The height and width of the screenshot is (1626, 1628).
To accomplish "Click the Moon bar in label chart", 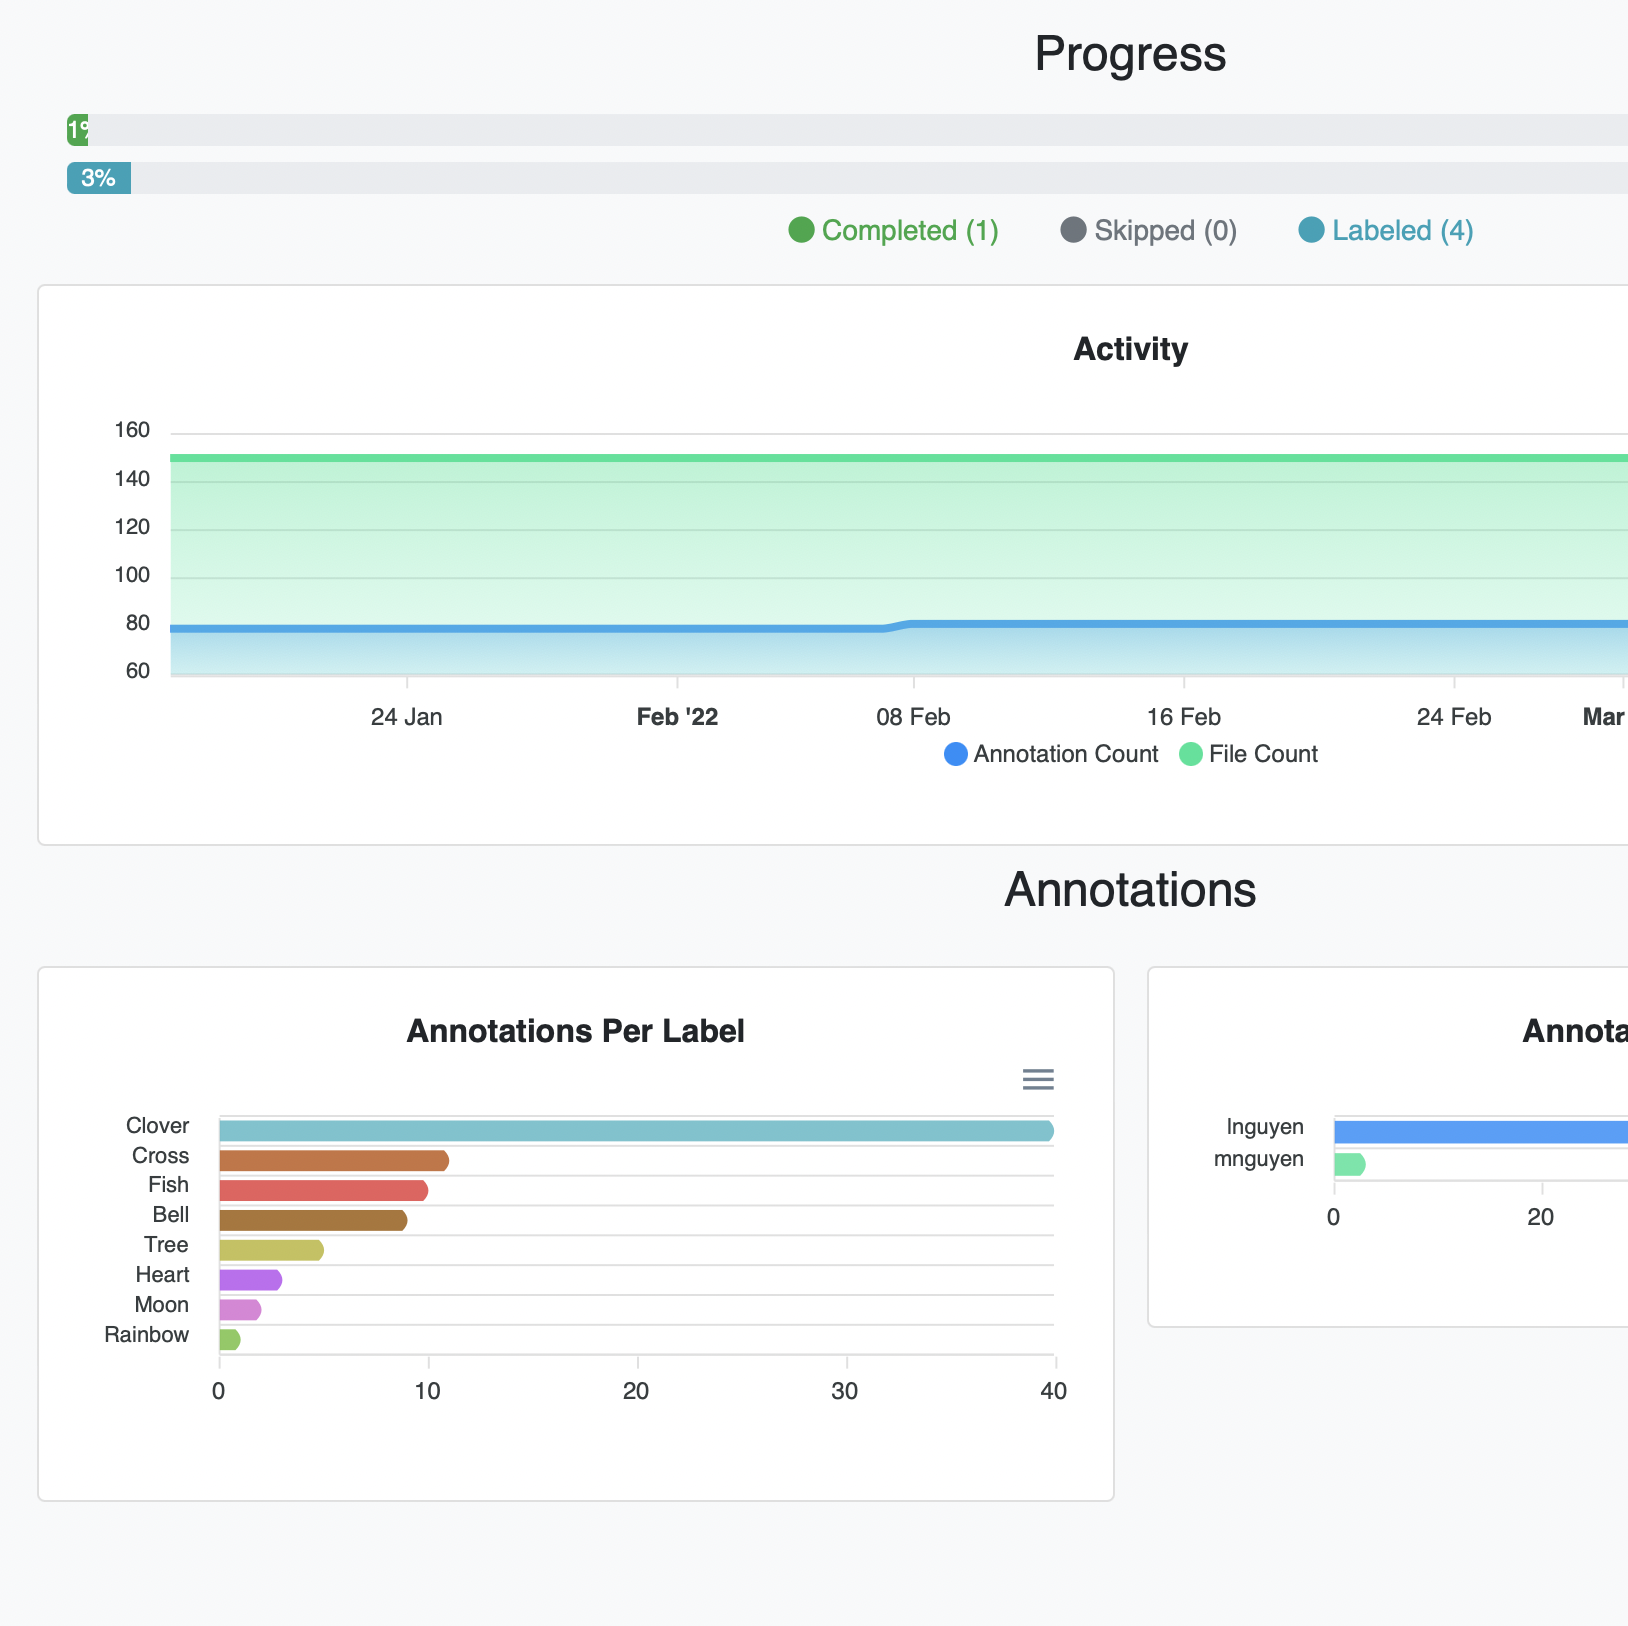I will (240, 1310).
